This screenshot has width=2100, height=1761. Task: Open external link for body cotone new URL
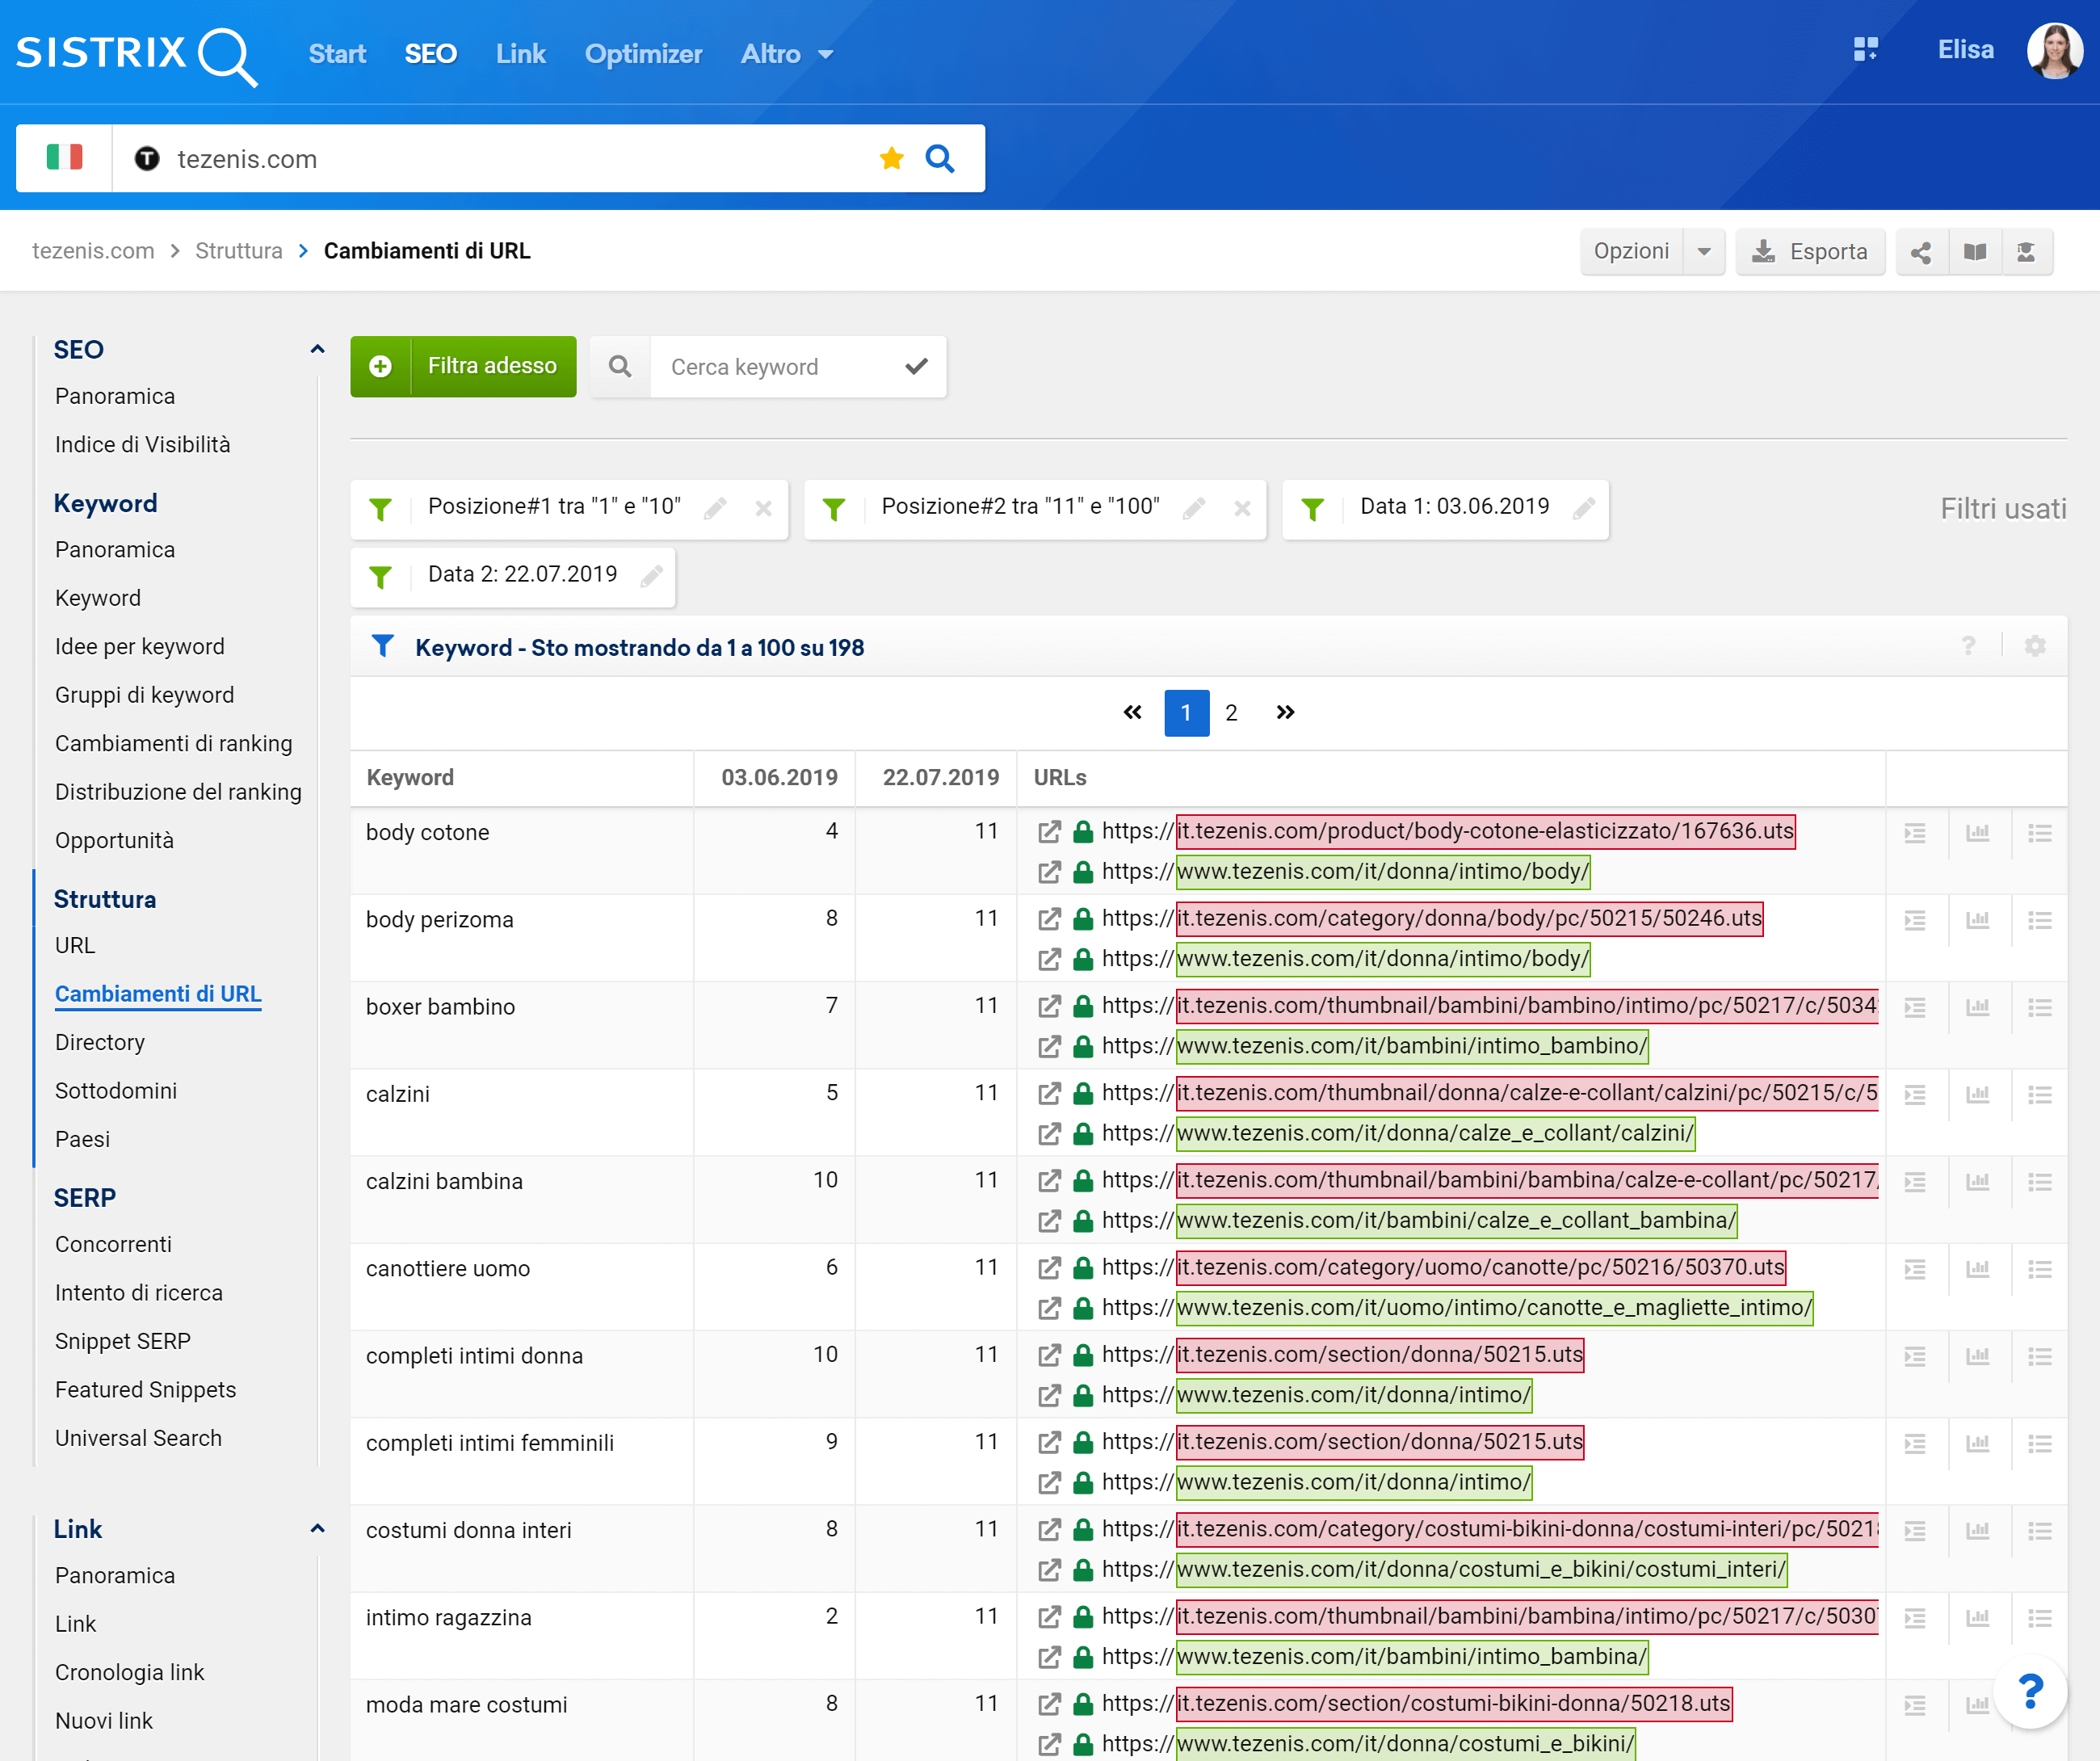pos(1049,872)
